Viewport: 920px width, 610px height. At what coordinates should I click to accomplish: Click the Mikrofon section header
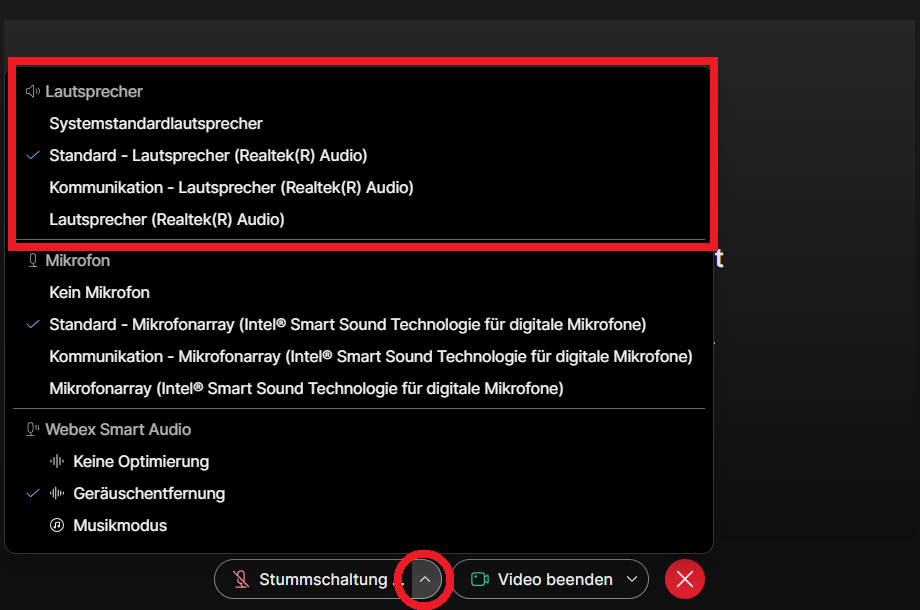coord(77,260)
